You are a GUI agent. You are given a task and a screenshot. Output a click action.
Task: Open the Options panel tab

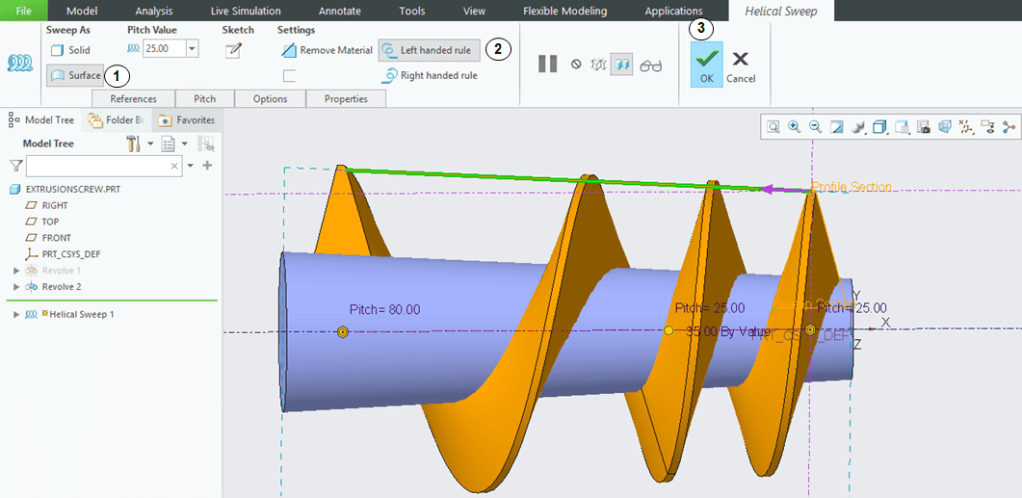[270, 99]
